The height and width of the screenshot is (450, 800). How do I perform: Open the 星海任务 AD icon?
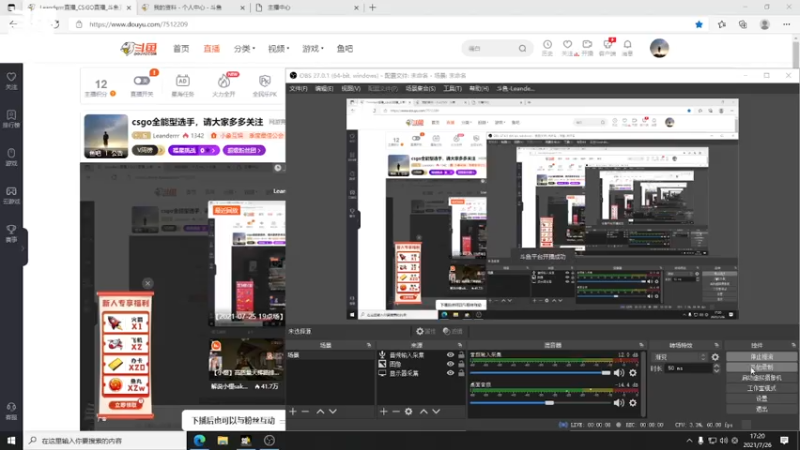(183, 85)
